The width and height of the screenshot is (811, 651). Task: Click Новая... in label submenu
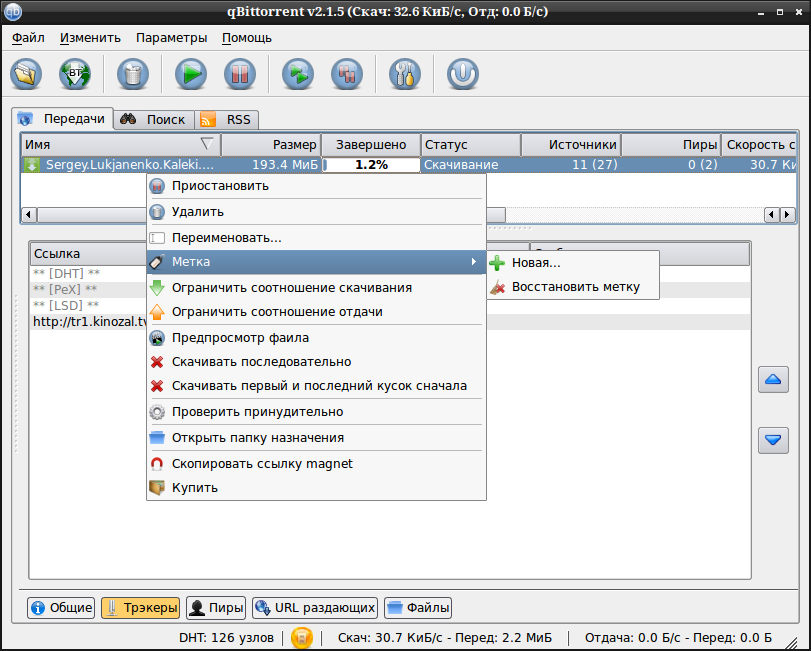tap(573, 263)
